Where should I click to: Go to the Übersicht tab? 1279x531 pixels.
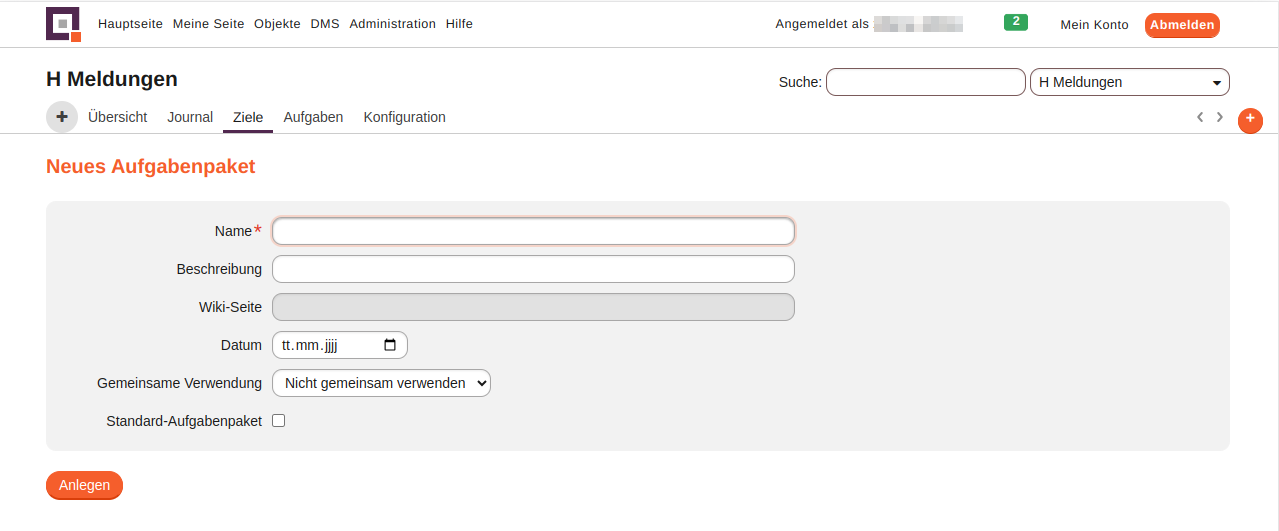(117, 117)
